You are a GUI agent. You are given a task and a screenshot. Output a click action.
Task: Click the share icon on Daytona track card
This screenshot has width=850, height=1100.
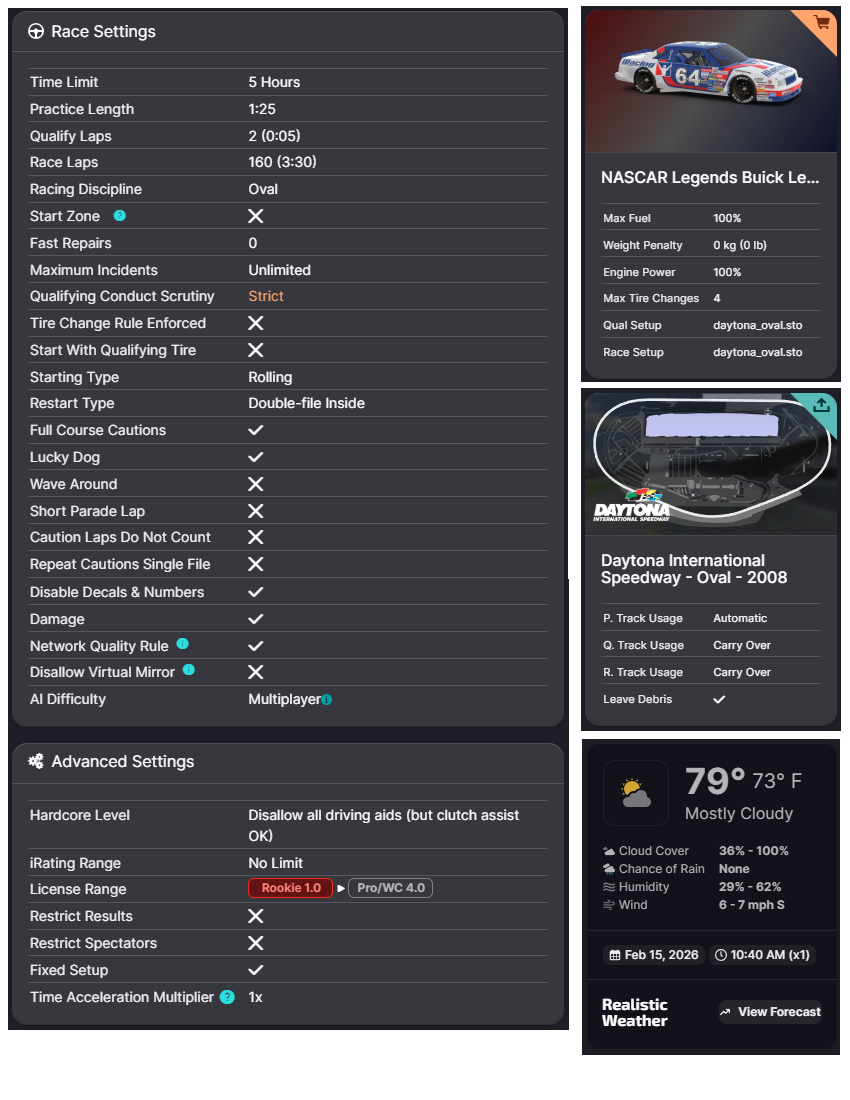pos(821,405)
